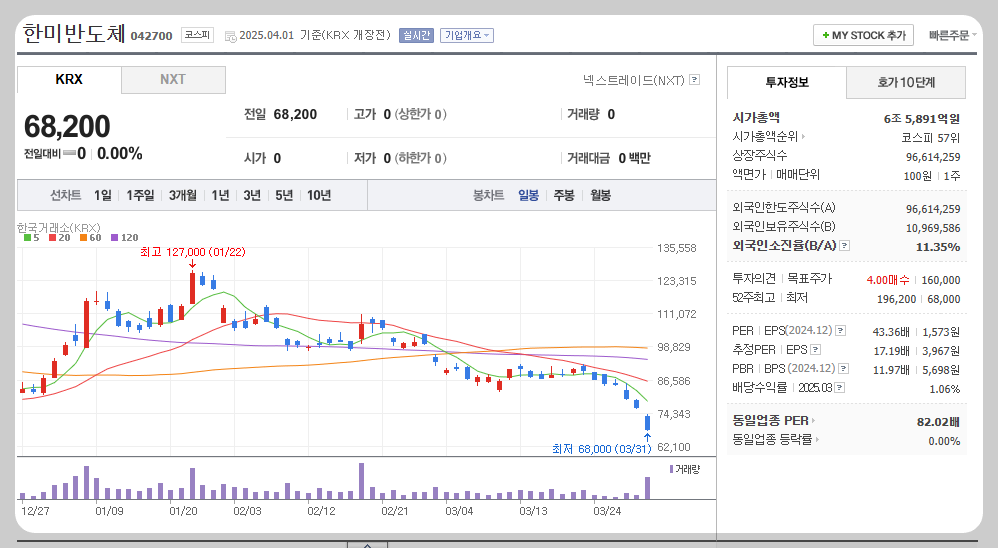Click the 한미반도체 stock name heading

74,33
